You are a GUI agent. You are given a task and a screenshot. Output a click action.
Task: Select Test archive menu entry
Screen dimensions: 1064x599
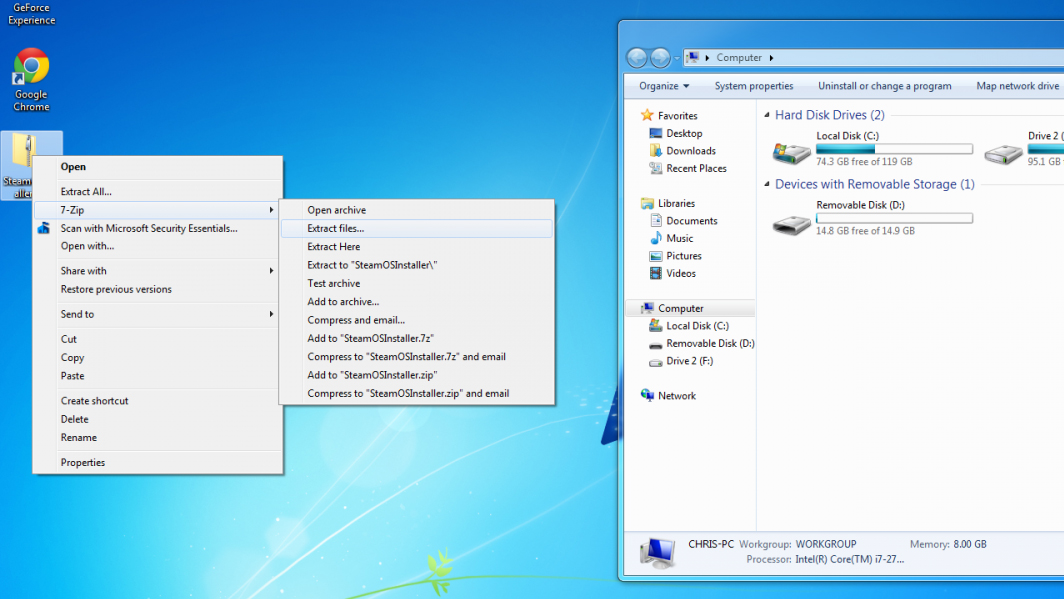[x=417, y=284]
